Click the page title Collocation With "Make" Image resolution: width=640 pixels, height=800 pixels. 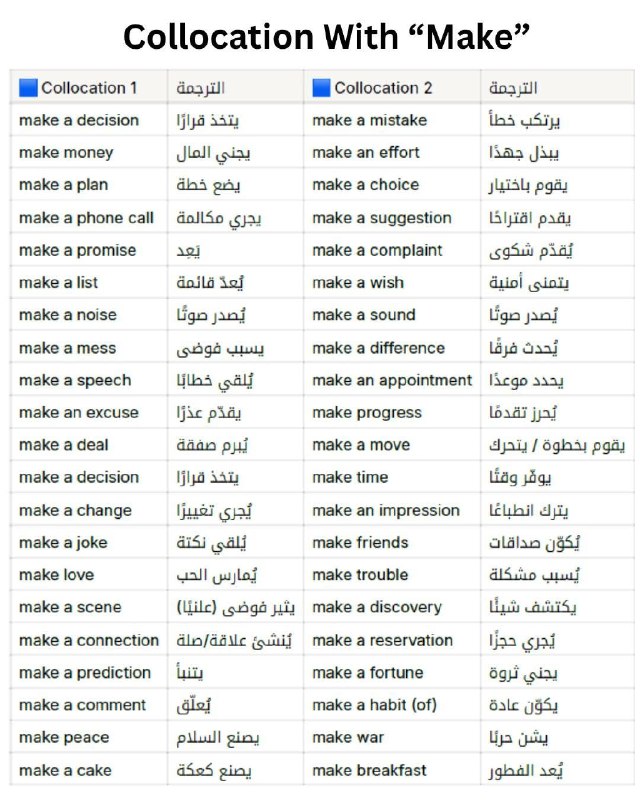tap(327, 37)
